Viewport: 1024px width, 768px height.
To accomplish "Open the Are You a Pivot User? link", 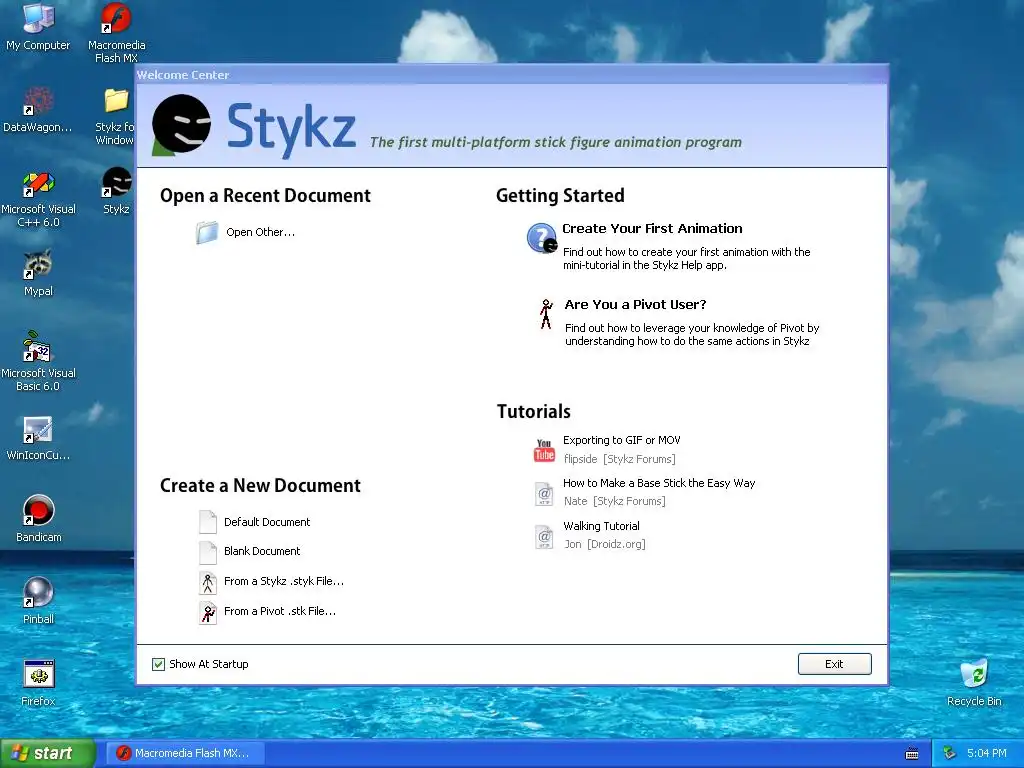I will point(635,304).
